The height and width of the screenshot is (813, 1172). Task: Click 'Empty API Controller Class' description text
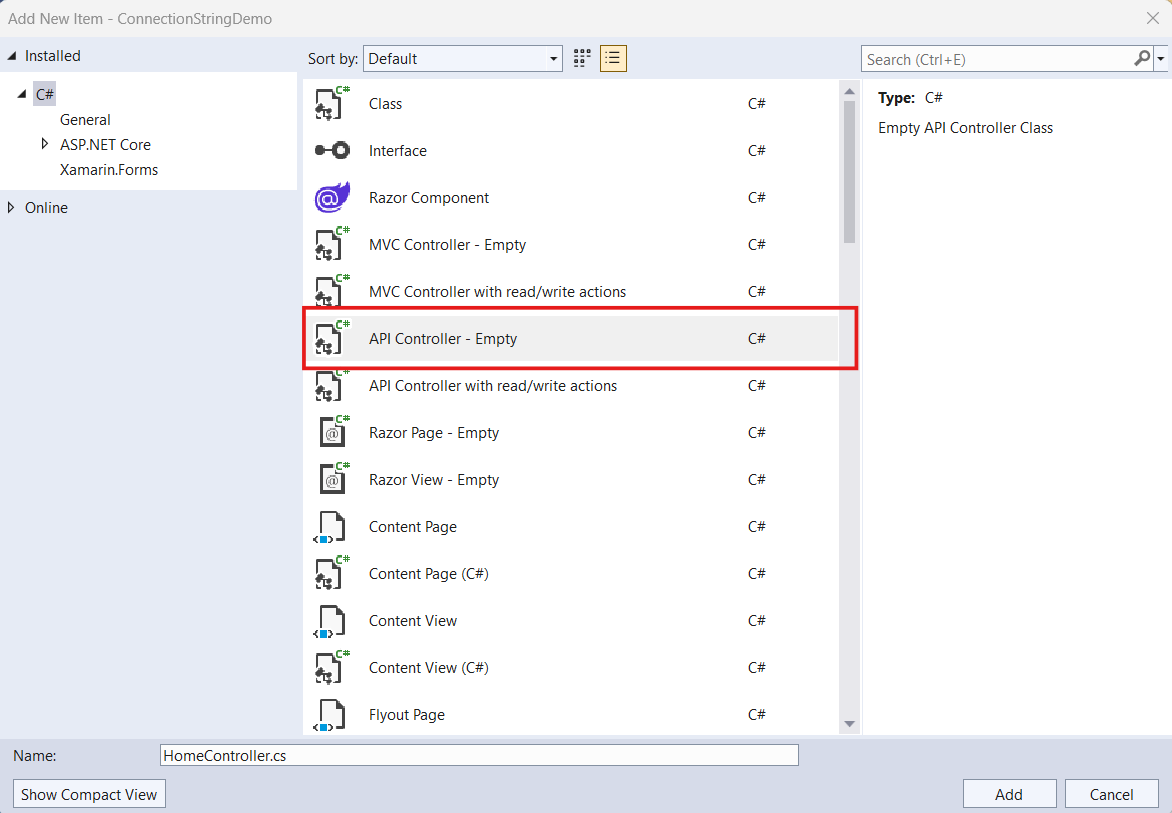965,128
